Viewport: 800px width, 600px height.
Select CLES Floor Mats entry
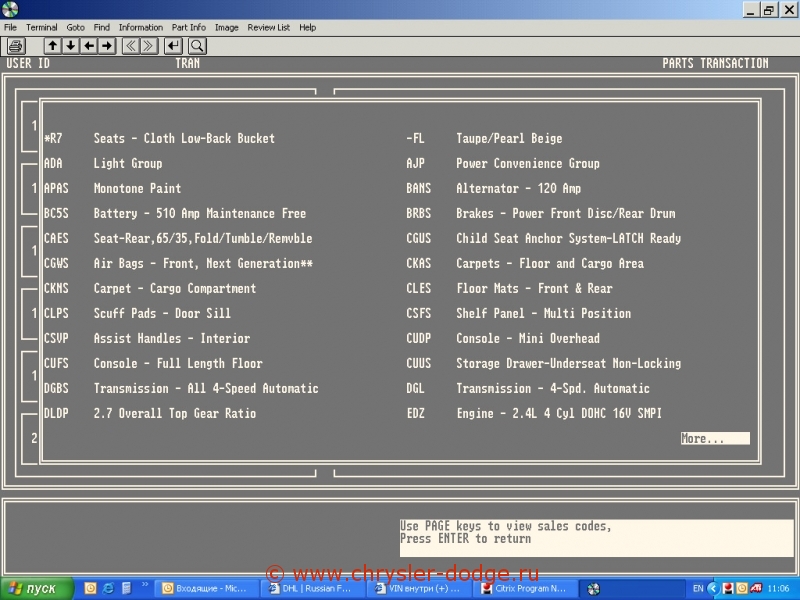[509, 288]
